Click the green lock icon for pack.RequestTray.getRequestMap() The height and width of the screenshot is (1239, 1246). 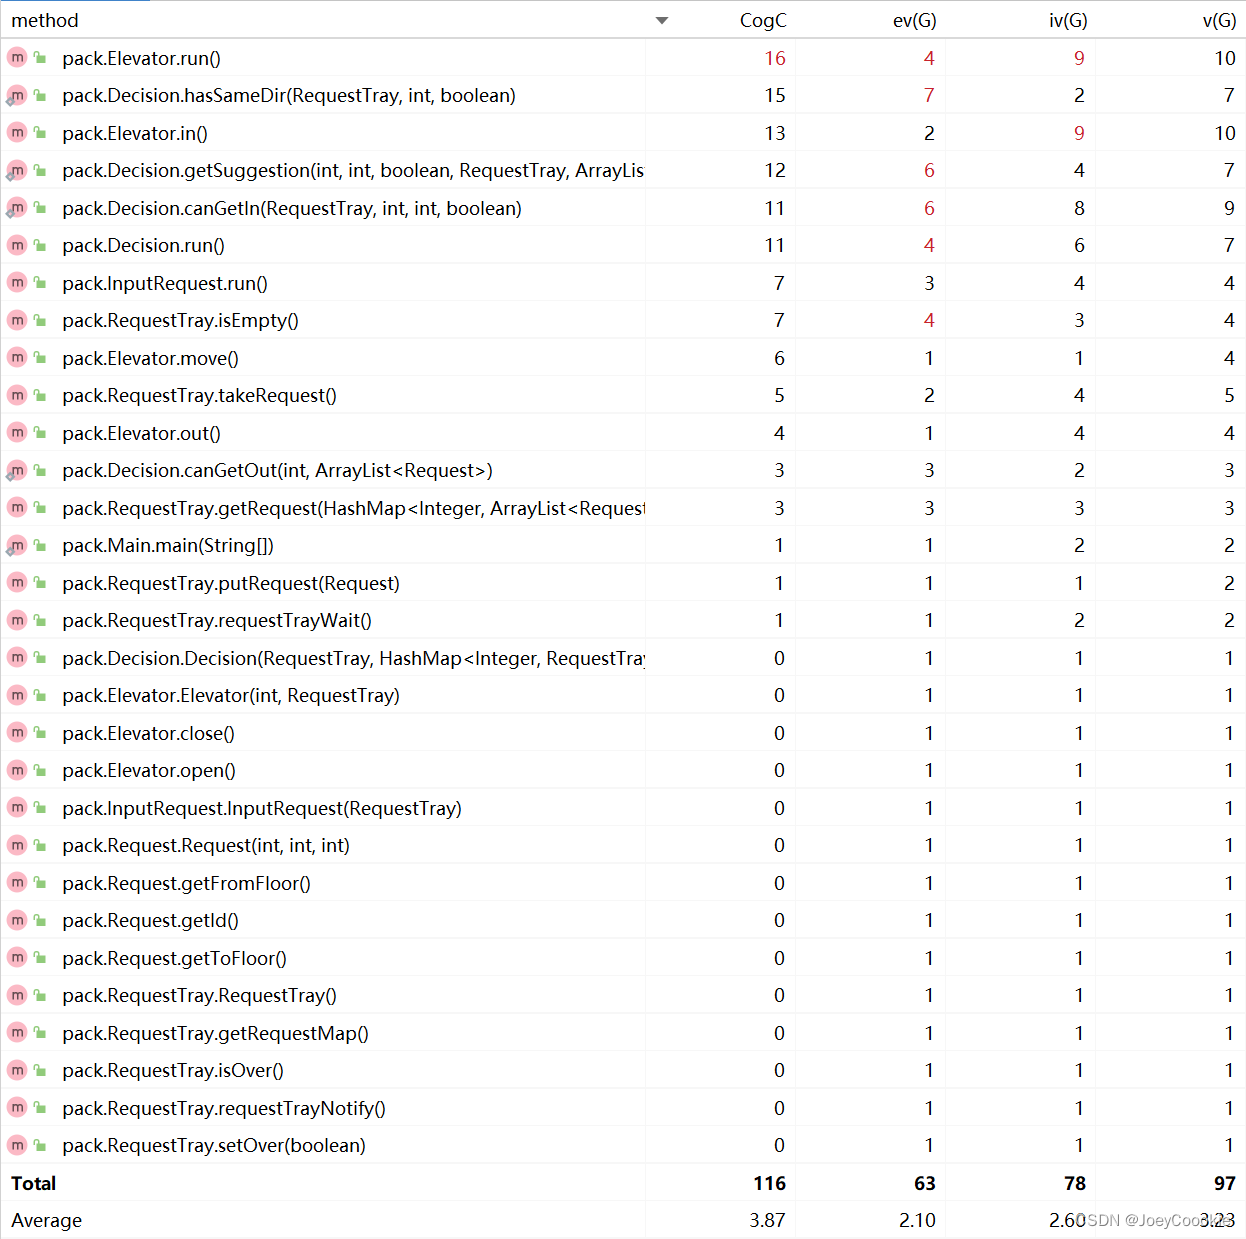click(x=40, y=1033)
